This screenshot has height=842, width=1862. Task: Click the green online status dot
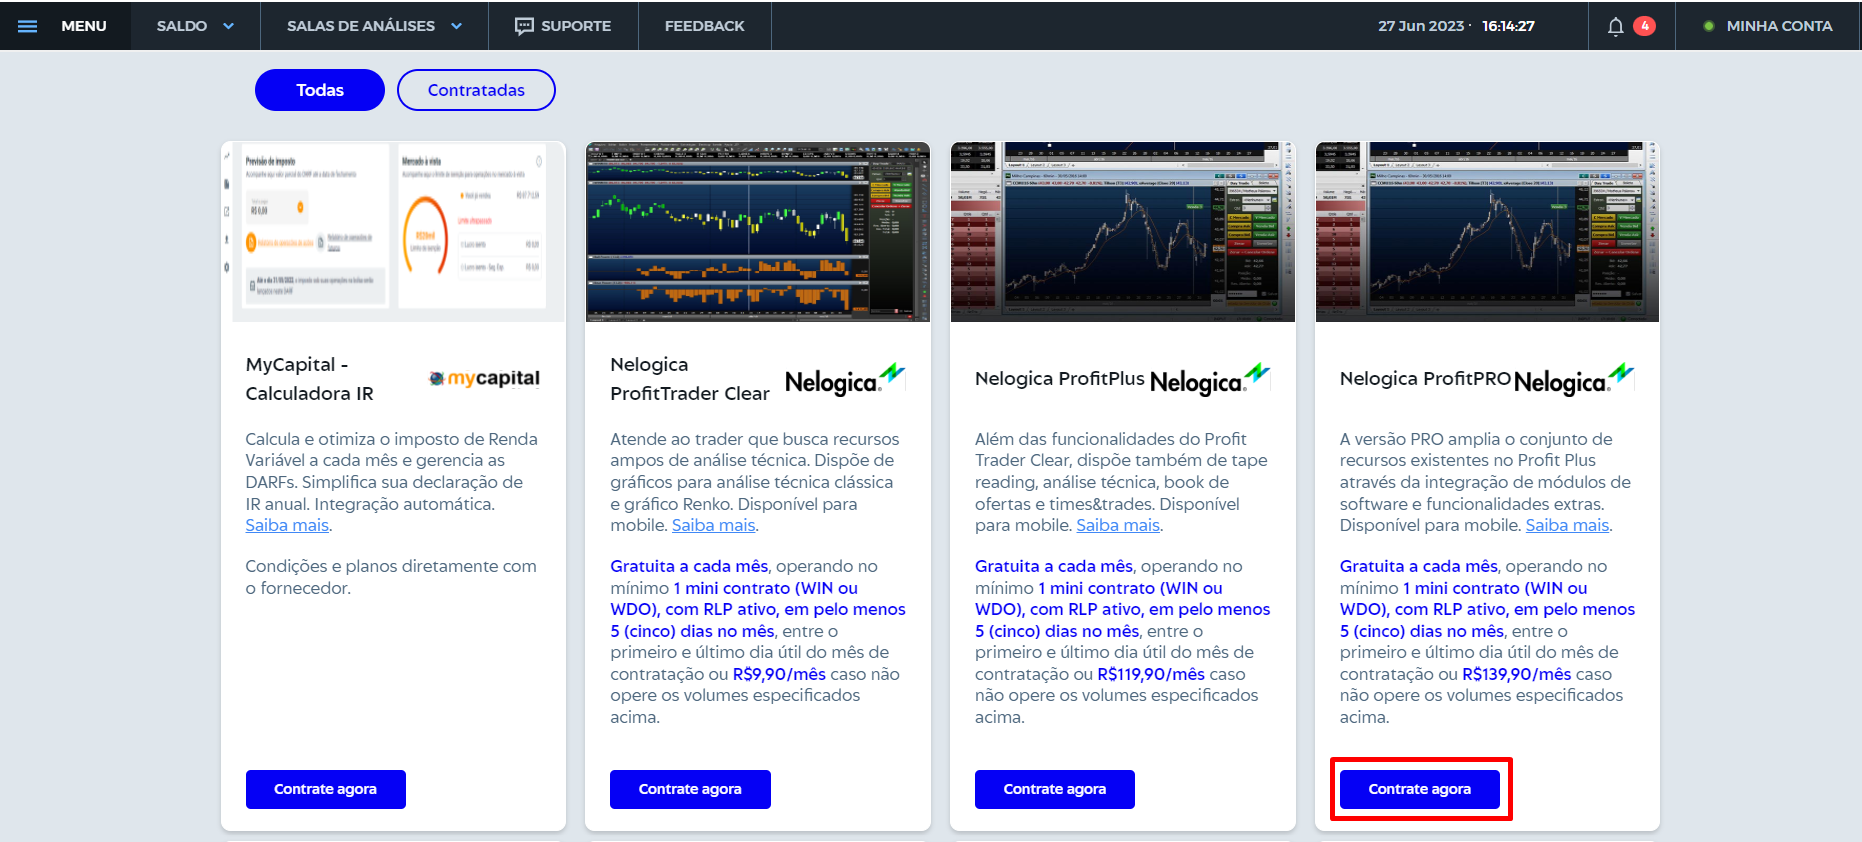pyautogui.click(x=1709, y=26)
